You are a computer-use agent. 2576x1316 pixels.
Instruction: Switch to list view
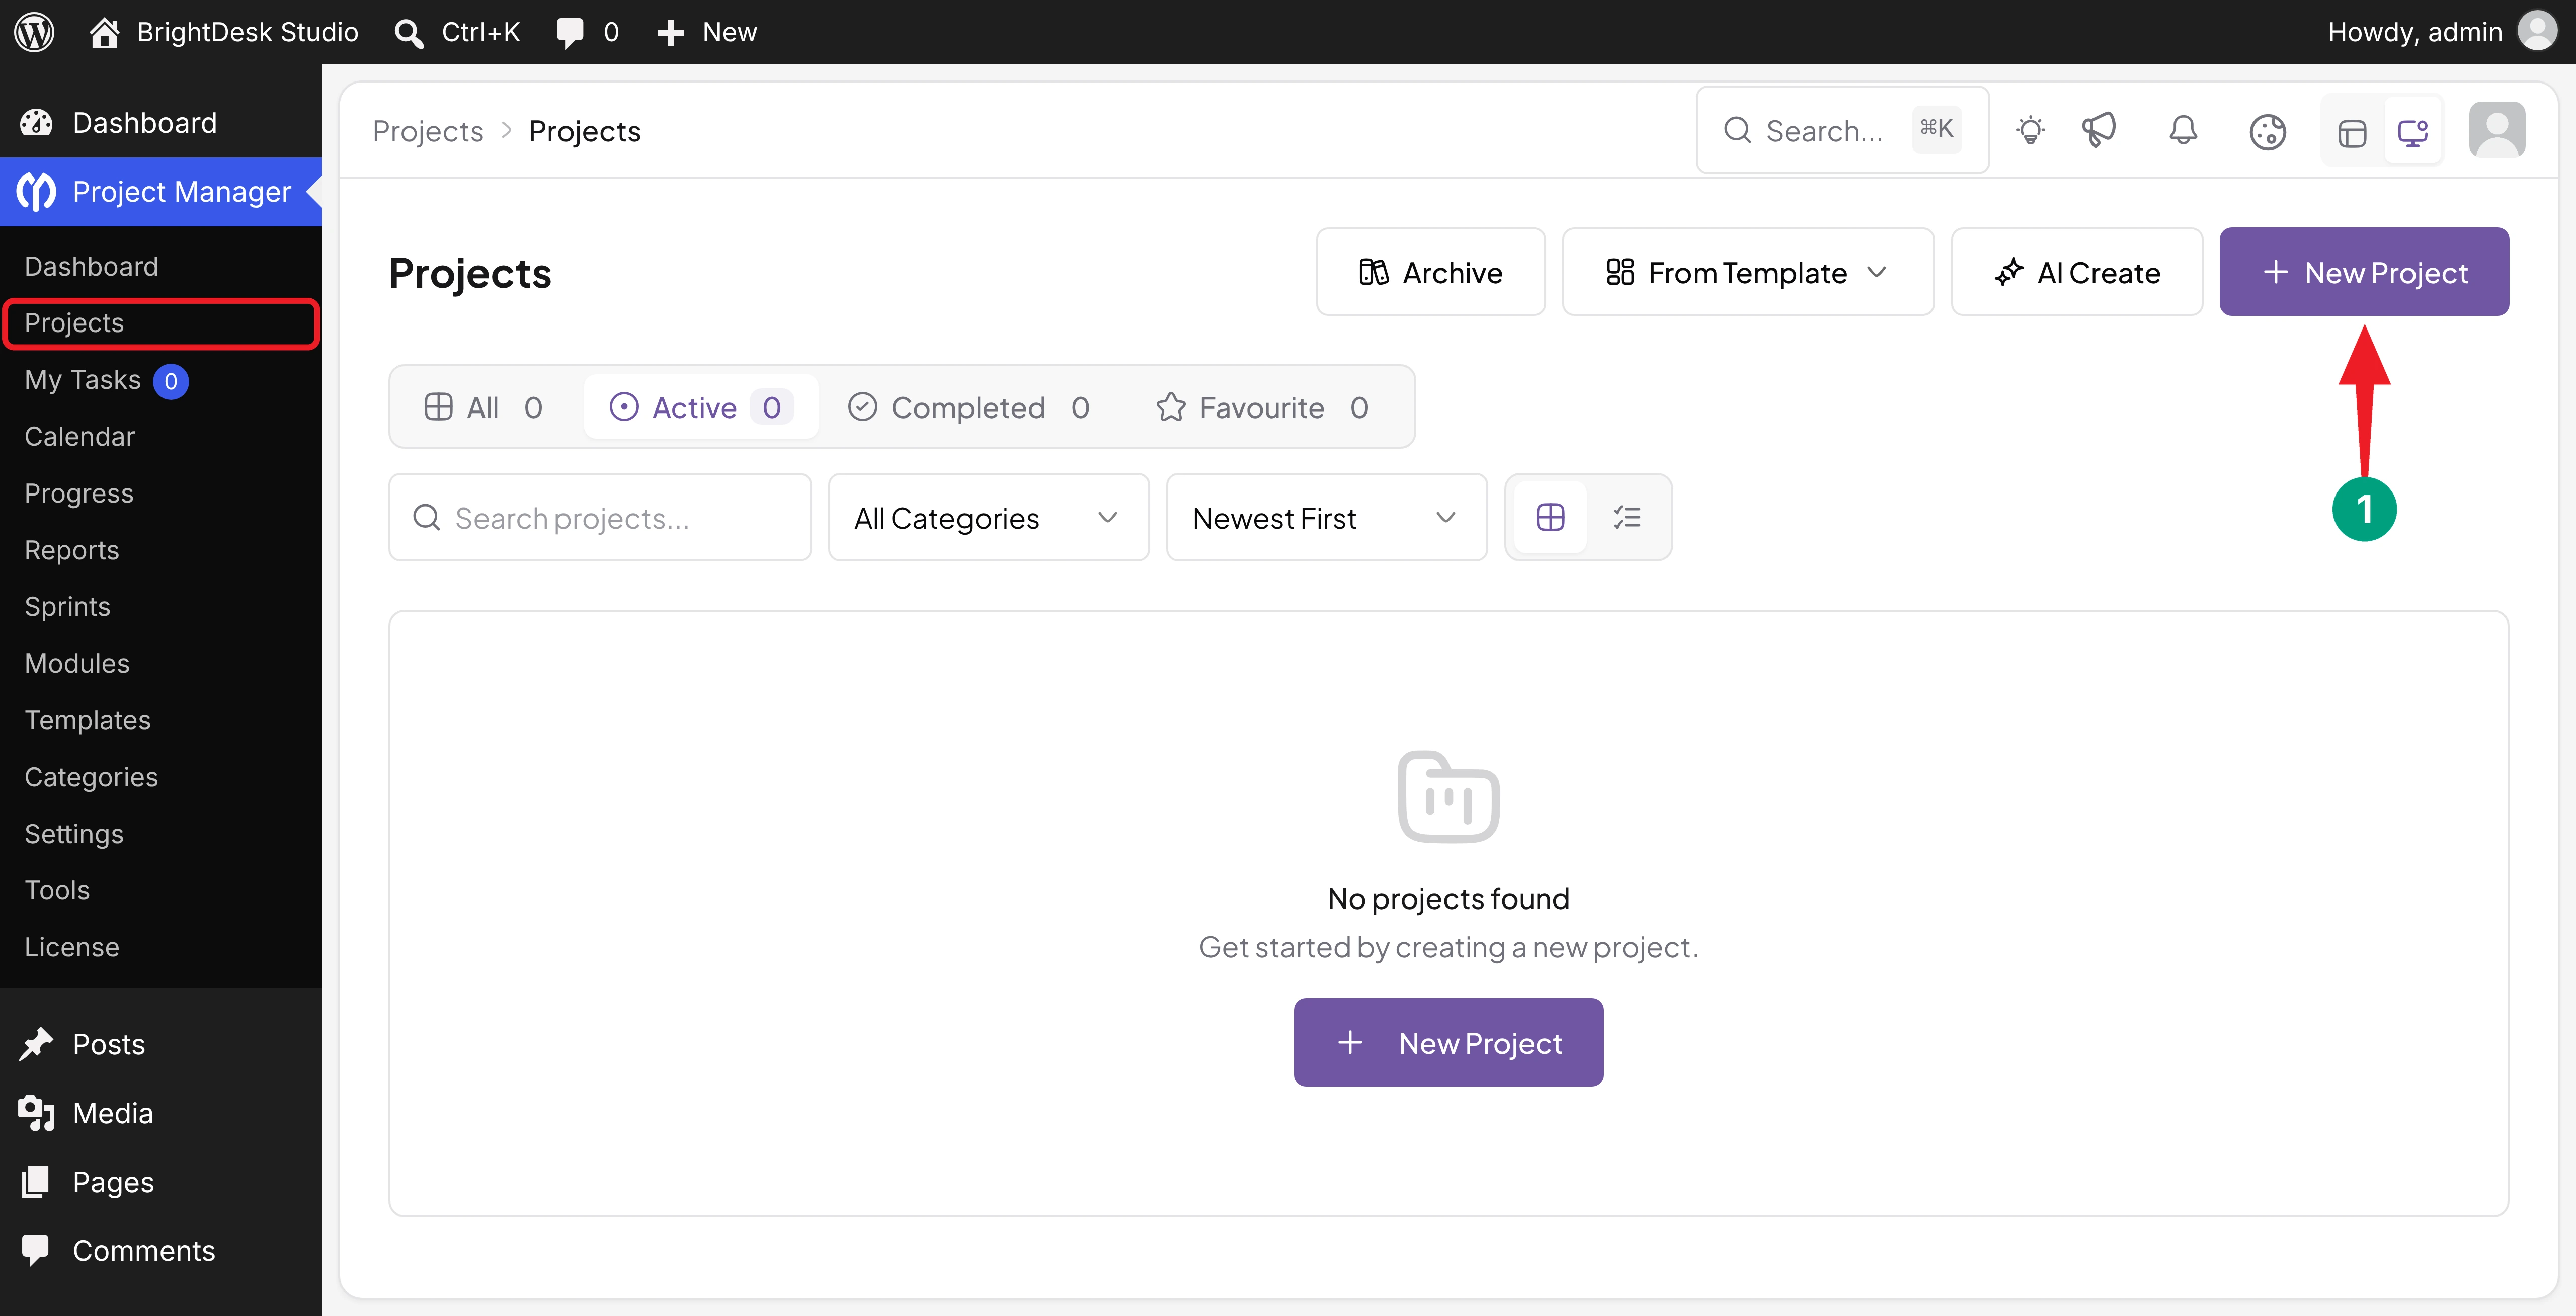1627,518
